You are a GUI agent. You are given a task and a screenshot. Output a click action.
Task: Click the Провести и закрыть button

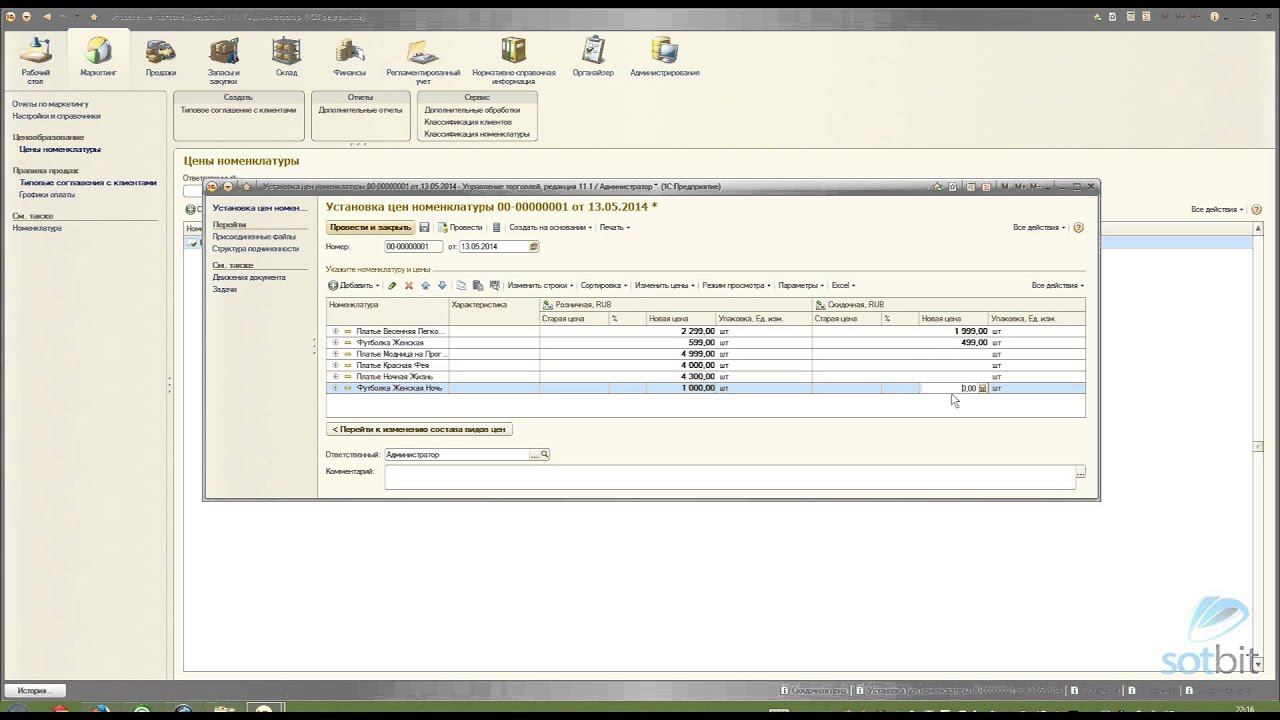pyautogui.click(x=370, y=228)
